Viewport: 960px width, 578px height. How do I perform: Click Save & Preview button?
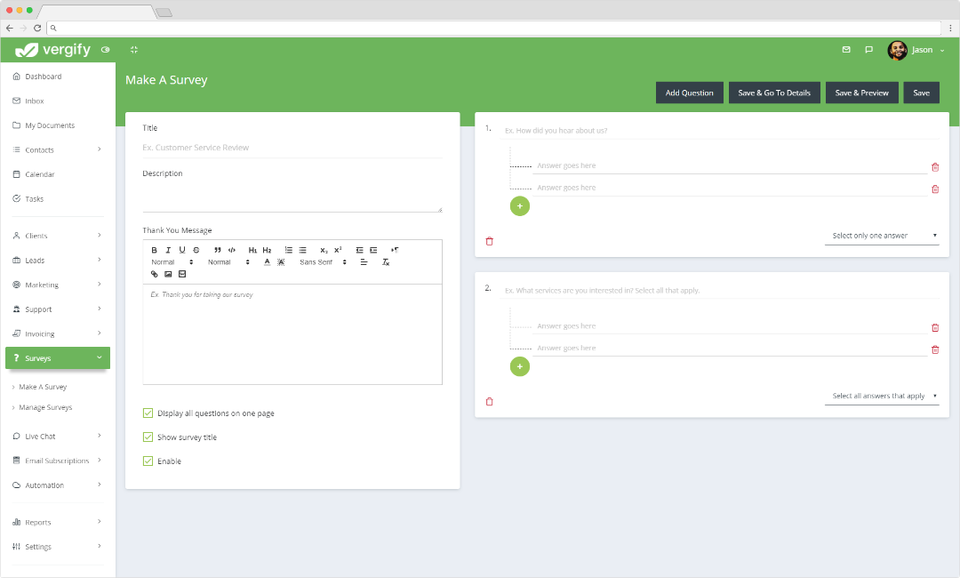click(861, 93)
